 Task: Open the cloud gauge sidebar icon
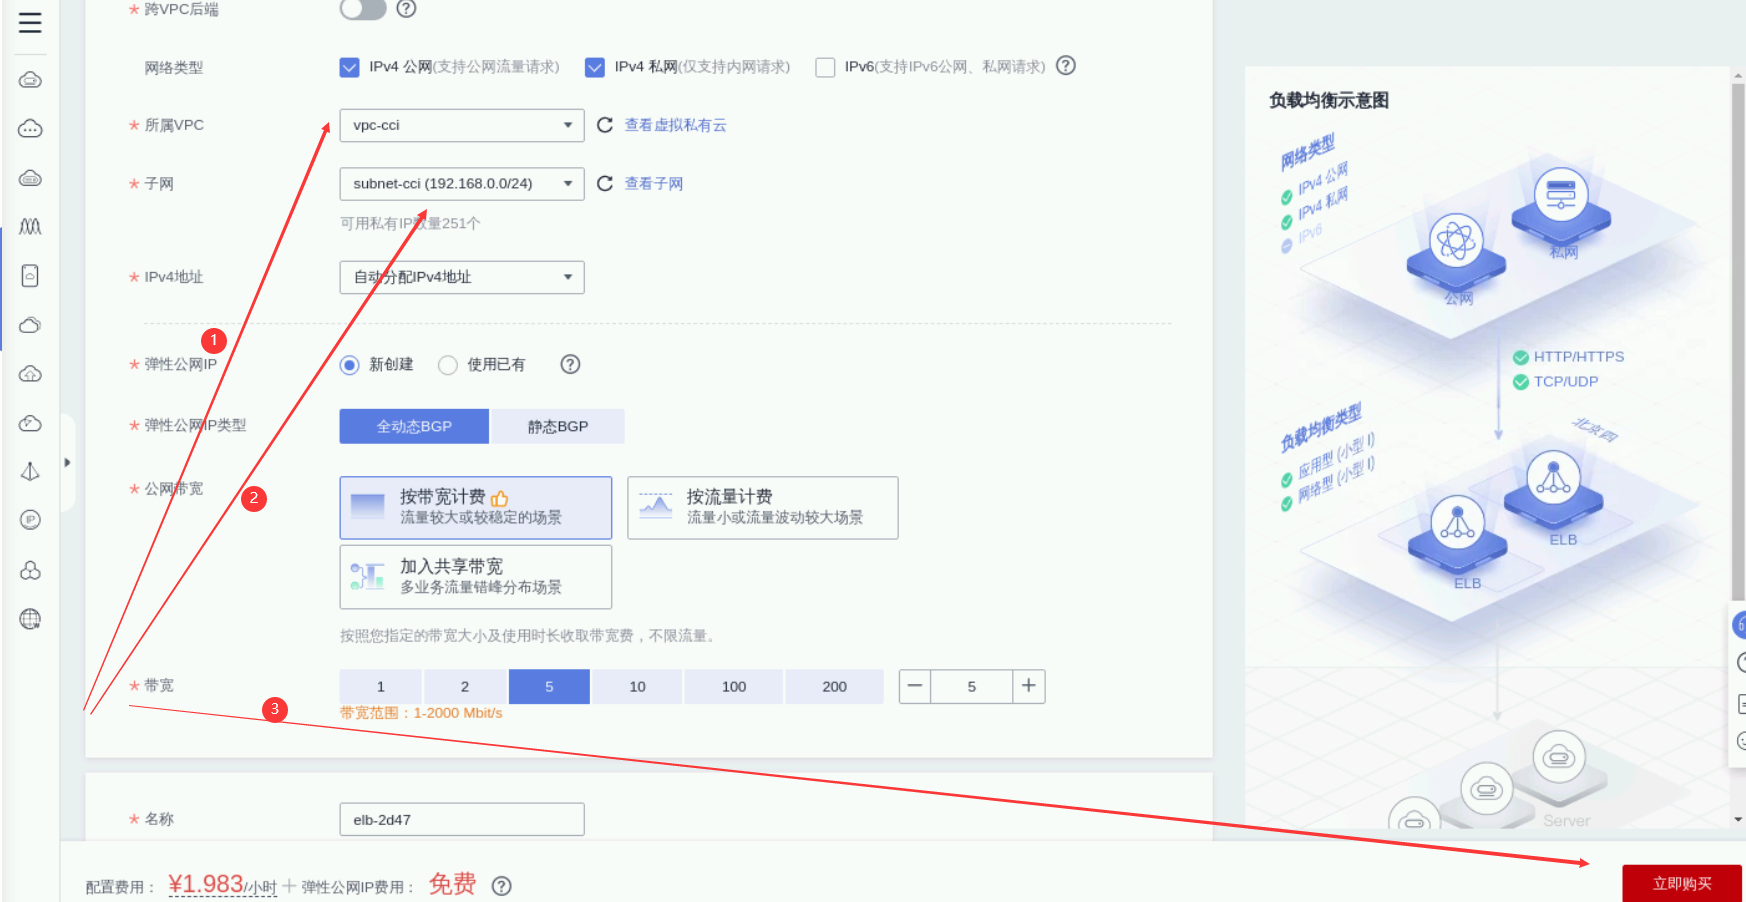[30, 423]
